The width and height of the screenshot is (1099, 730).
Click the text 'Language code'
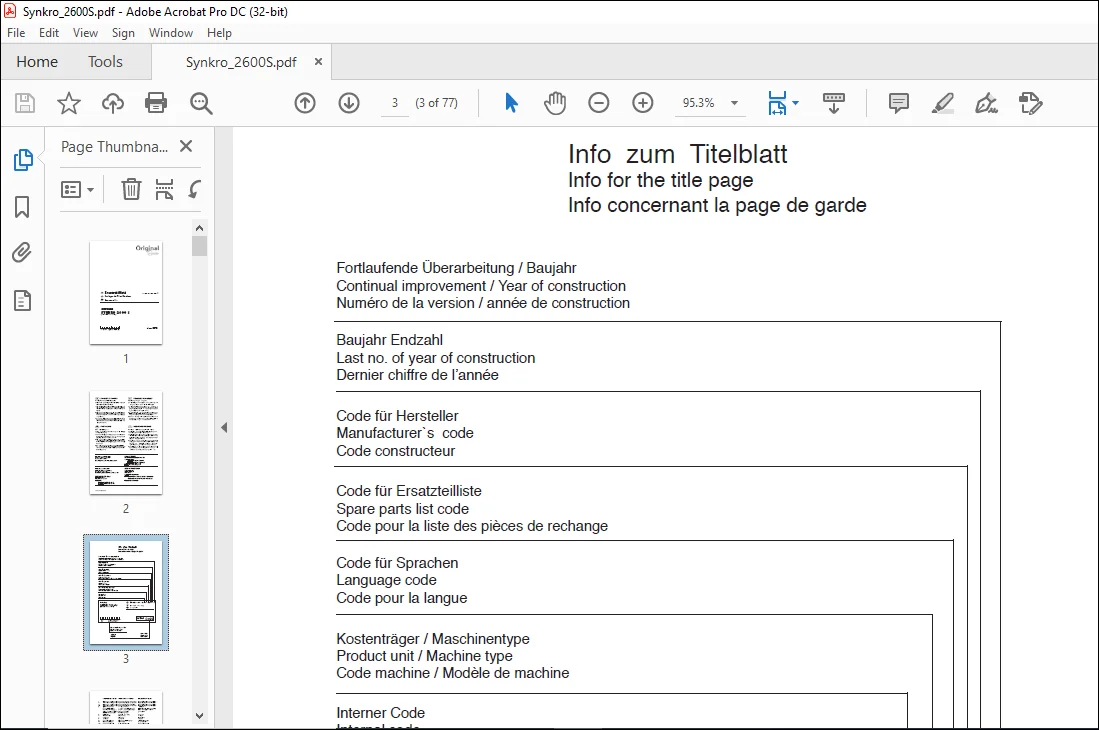point(386,580)
